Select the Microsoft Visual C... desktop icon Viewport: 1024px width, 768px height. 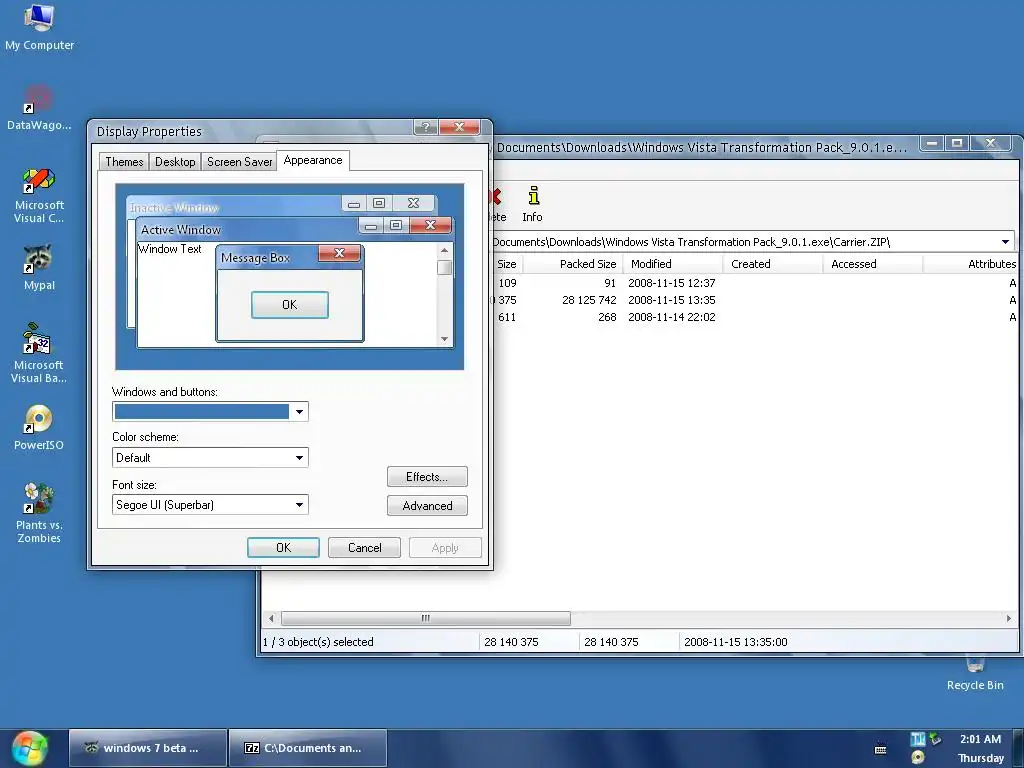point(39,196)
